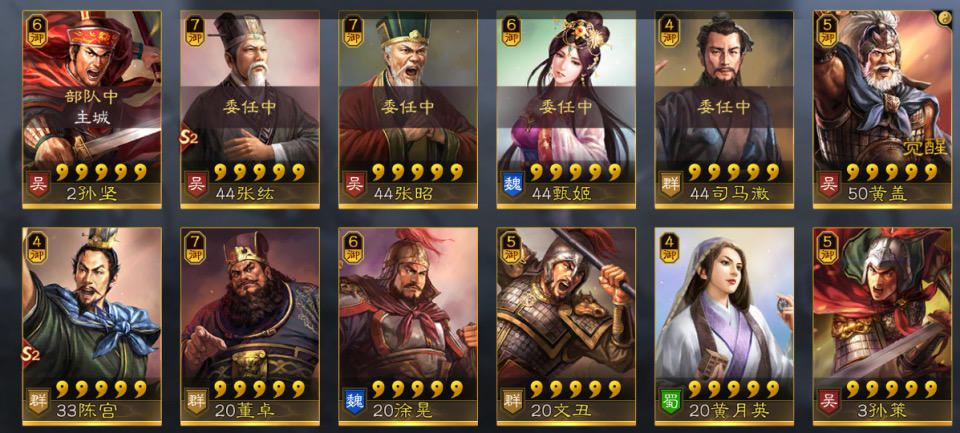Click the 7御 cost badge on 董卓's card

(195, 248)
